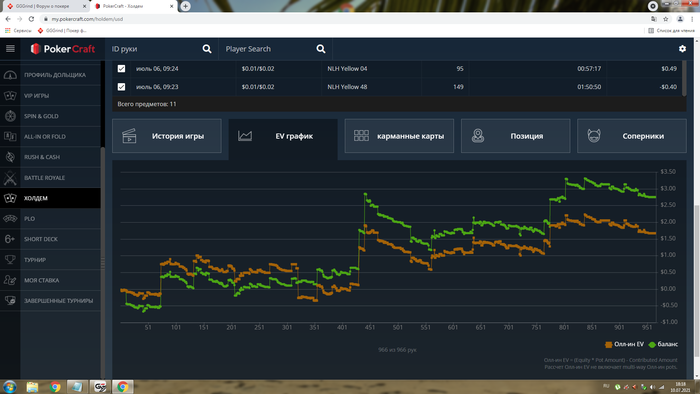This screenshot has width=700, height=394.
Task: Click the Турнир trophy icon
Action: (10, 260)
